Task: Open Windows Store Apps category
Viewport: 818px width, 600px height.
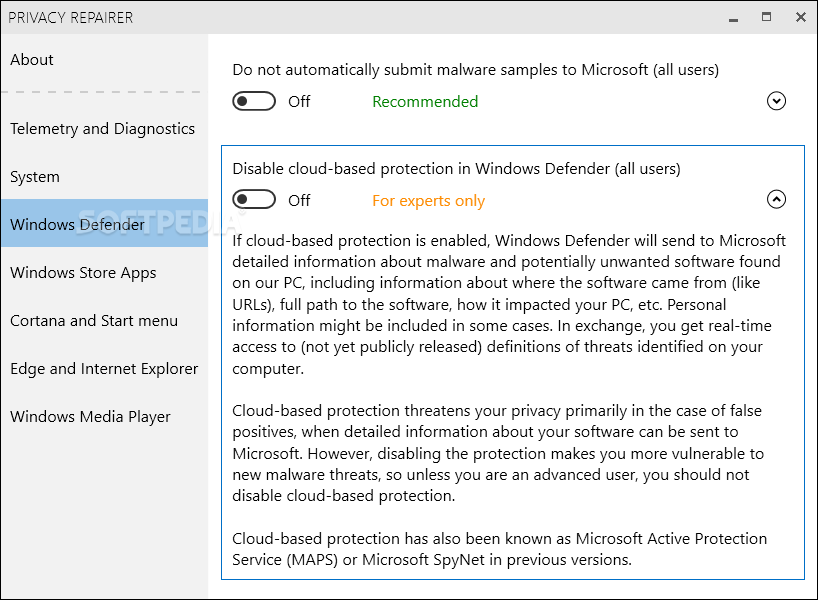Action: pyautogui.click(x=83, y=273)
